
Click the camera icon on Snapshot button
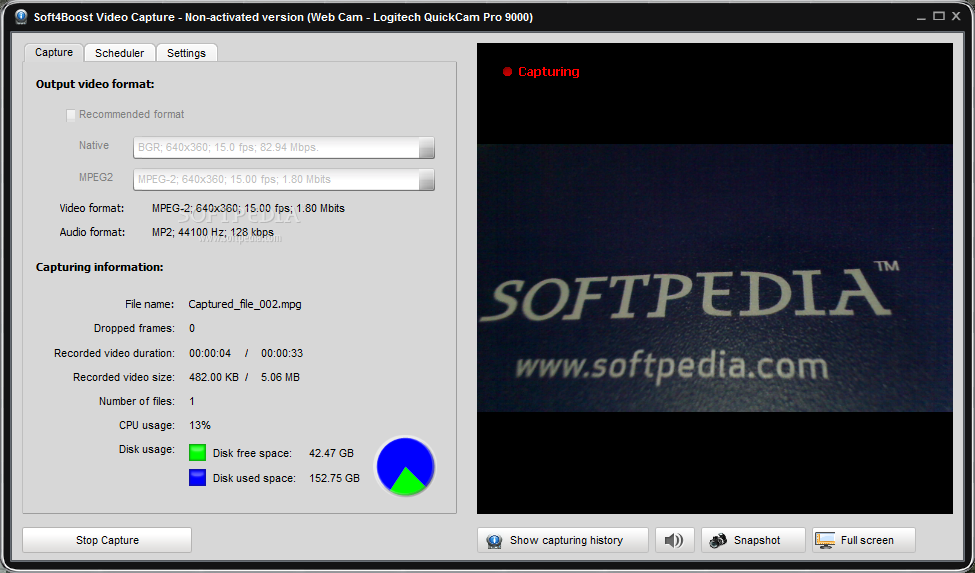pyautogui.click(x=718, y=540)
